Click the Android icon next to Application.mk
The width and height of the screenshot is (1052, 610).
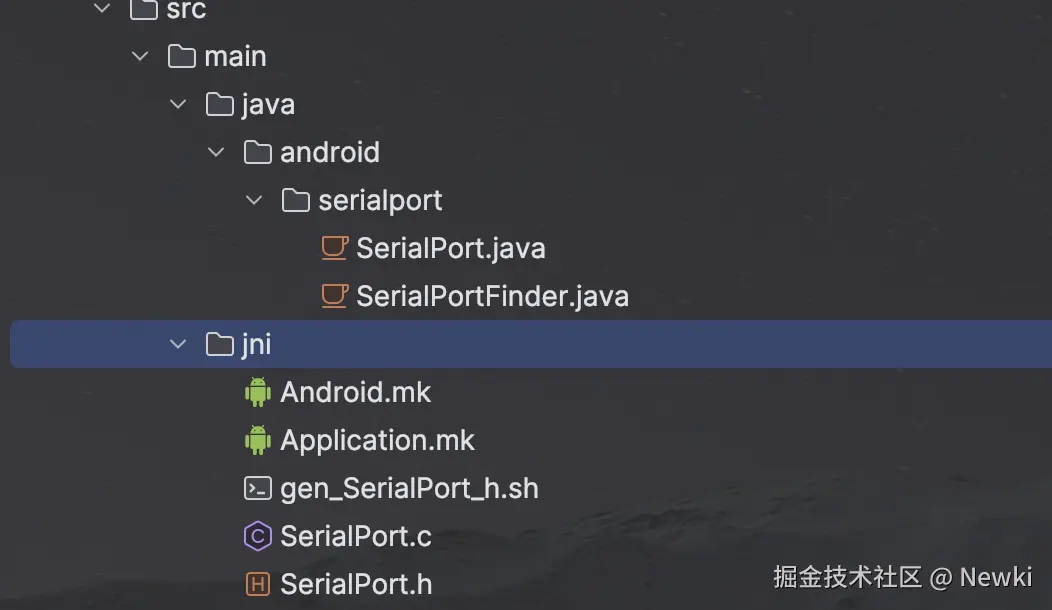258,440
